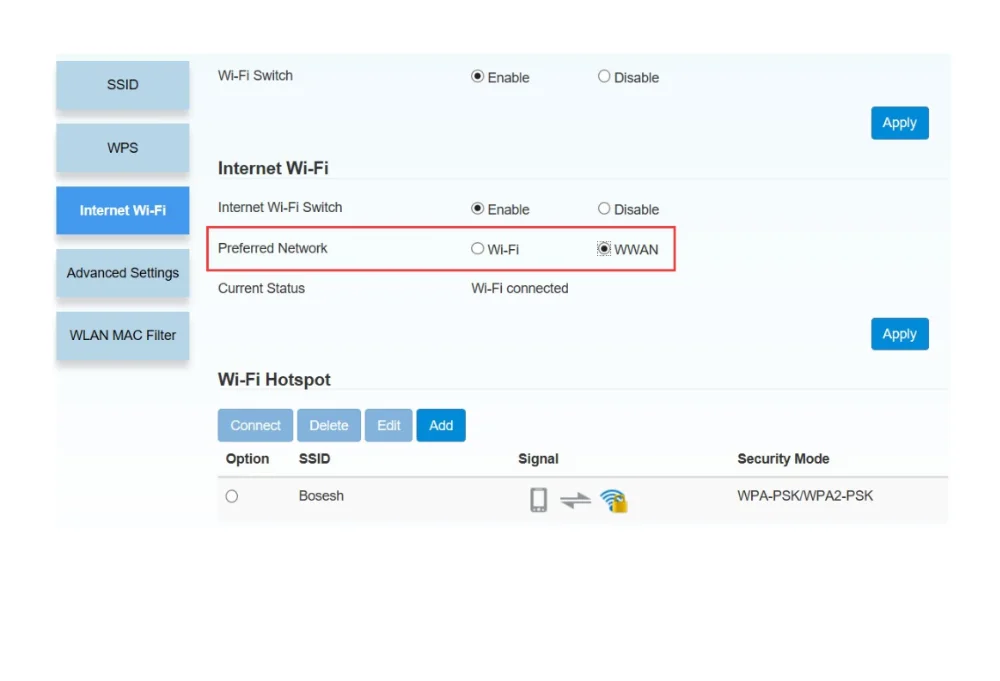This screenshot has width=1000, height=681.
Task: Open the WPS settings tab
Action: [122, 148]
